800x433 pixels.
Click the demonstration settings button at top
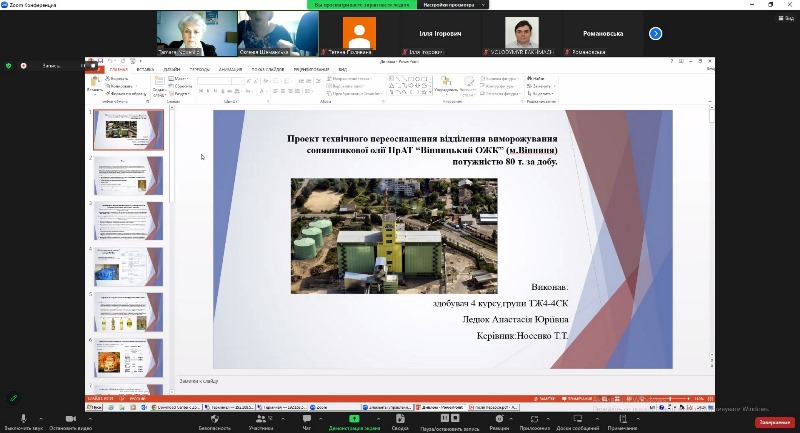tap(451, 5)
